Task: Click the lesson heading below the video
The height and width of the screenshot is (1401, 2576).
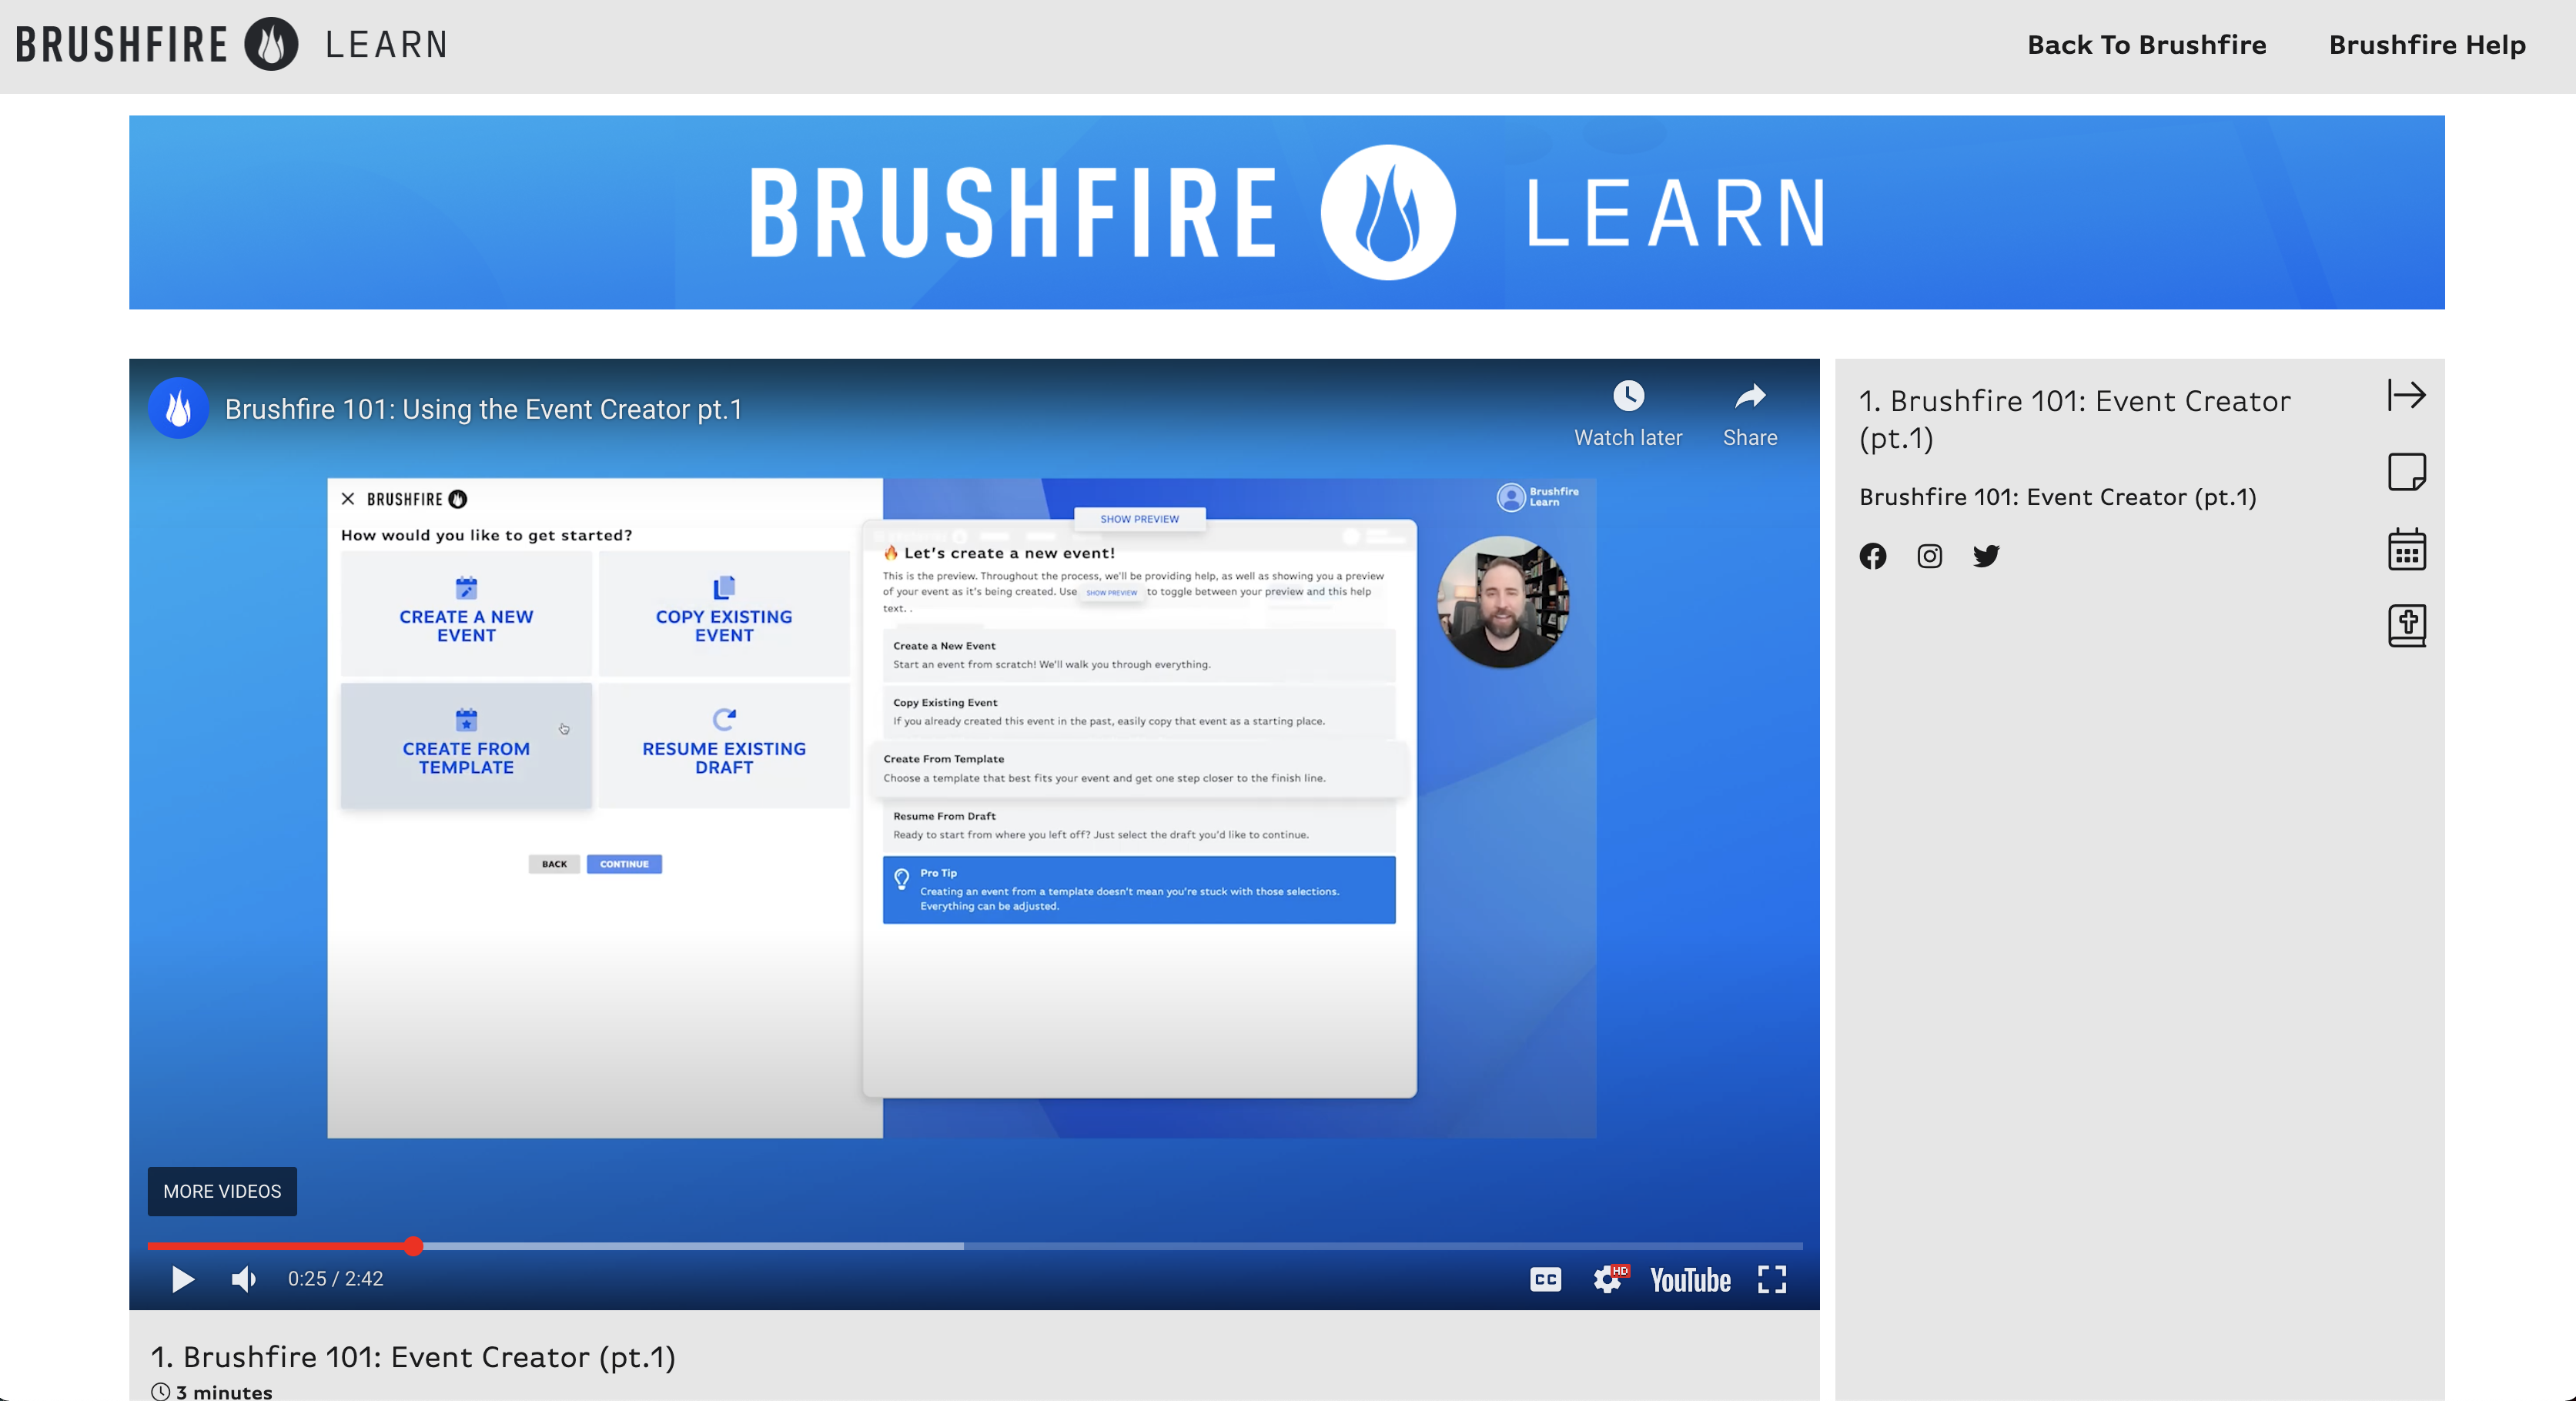Action: tap(413, 1357)
